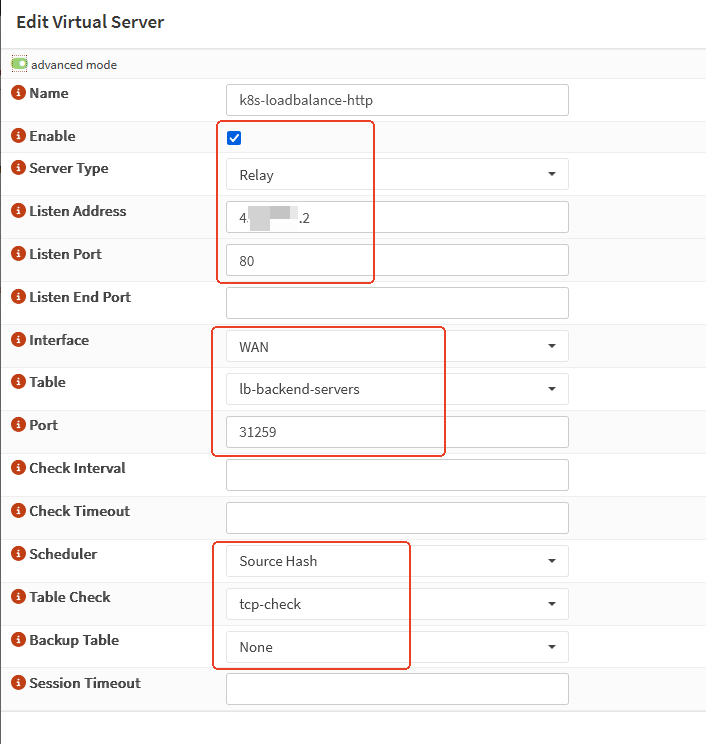Click the info icon next to Check Interval
706x744 pixels.
click(18, 468)
